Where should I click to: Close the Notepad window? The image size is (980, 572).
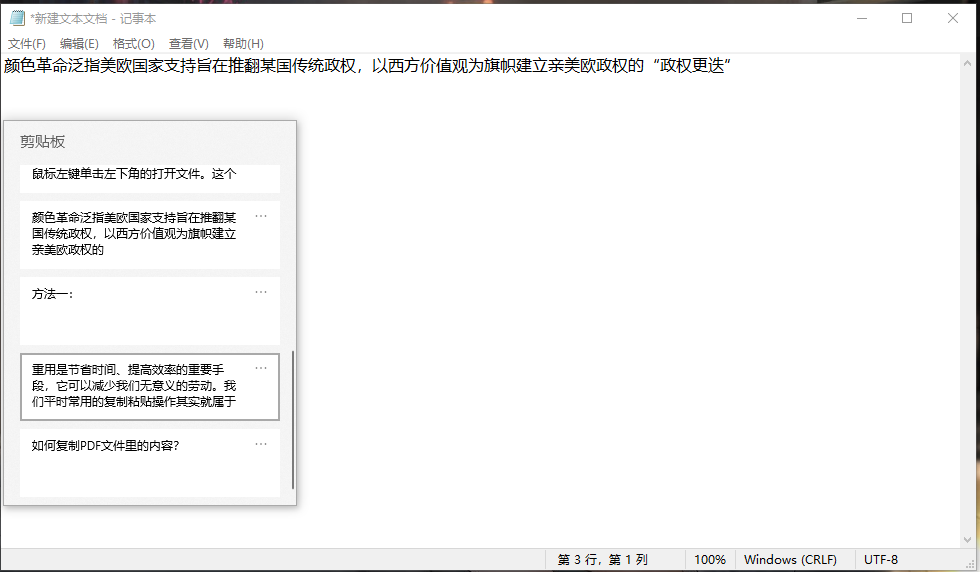[952, 18]
